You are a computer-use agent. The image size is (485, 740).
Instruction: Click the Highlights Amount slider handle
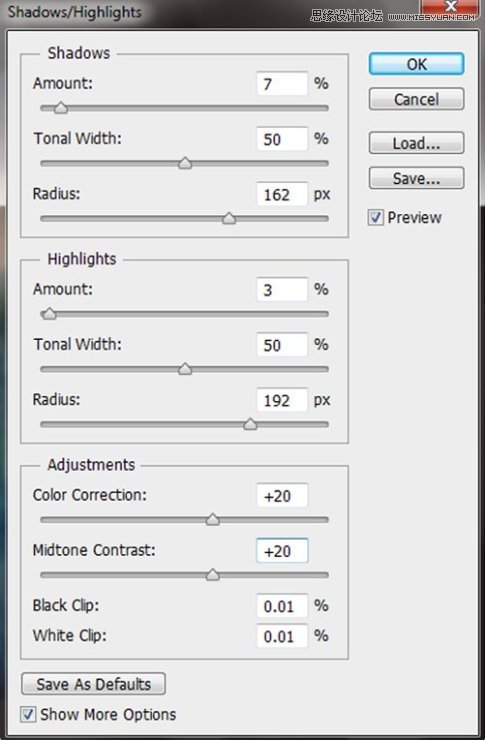coord(49,314)
